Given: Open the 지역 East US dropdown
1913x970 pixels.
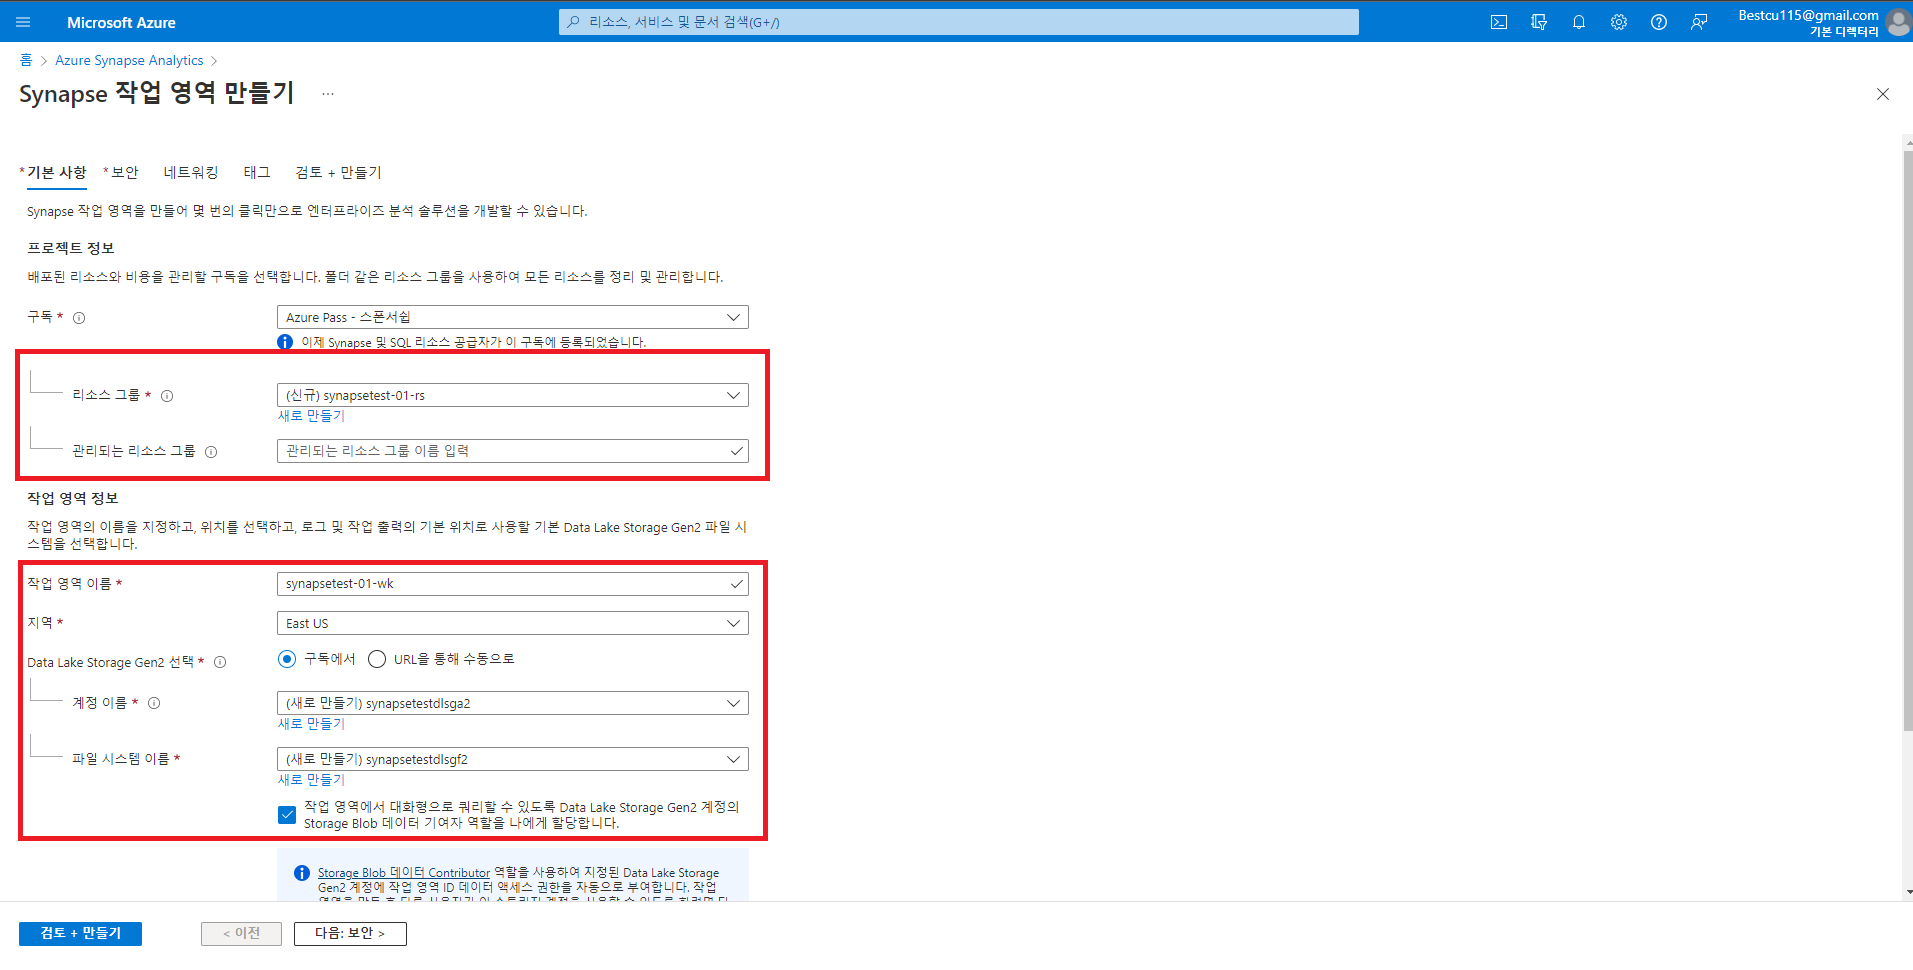Looking at the screenshot, I should [x=512, y=623].
